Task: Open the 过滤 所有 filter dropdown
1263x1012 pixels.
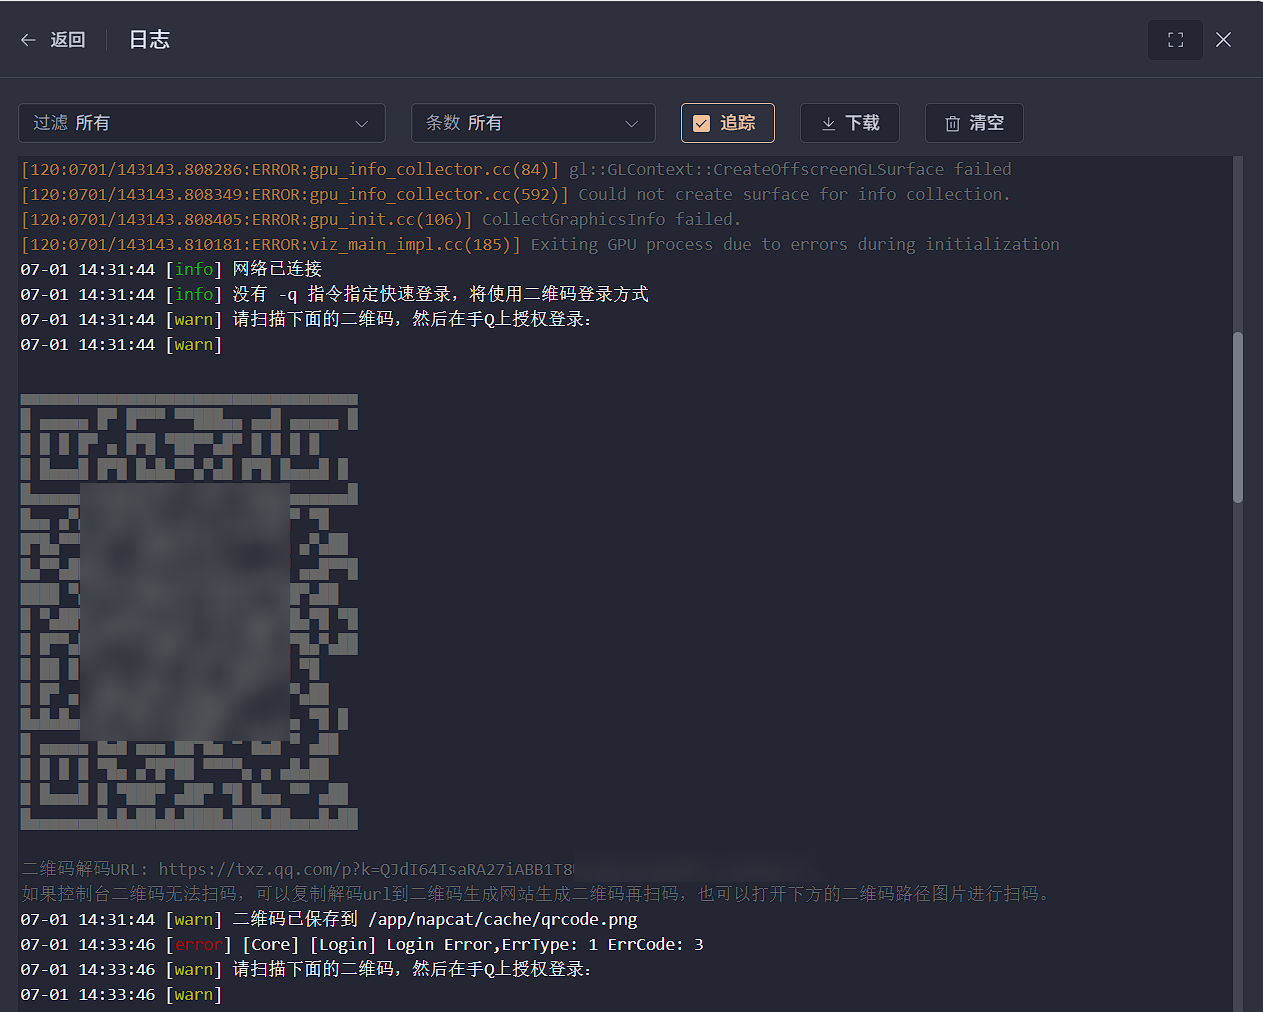Action: point(202,123)
